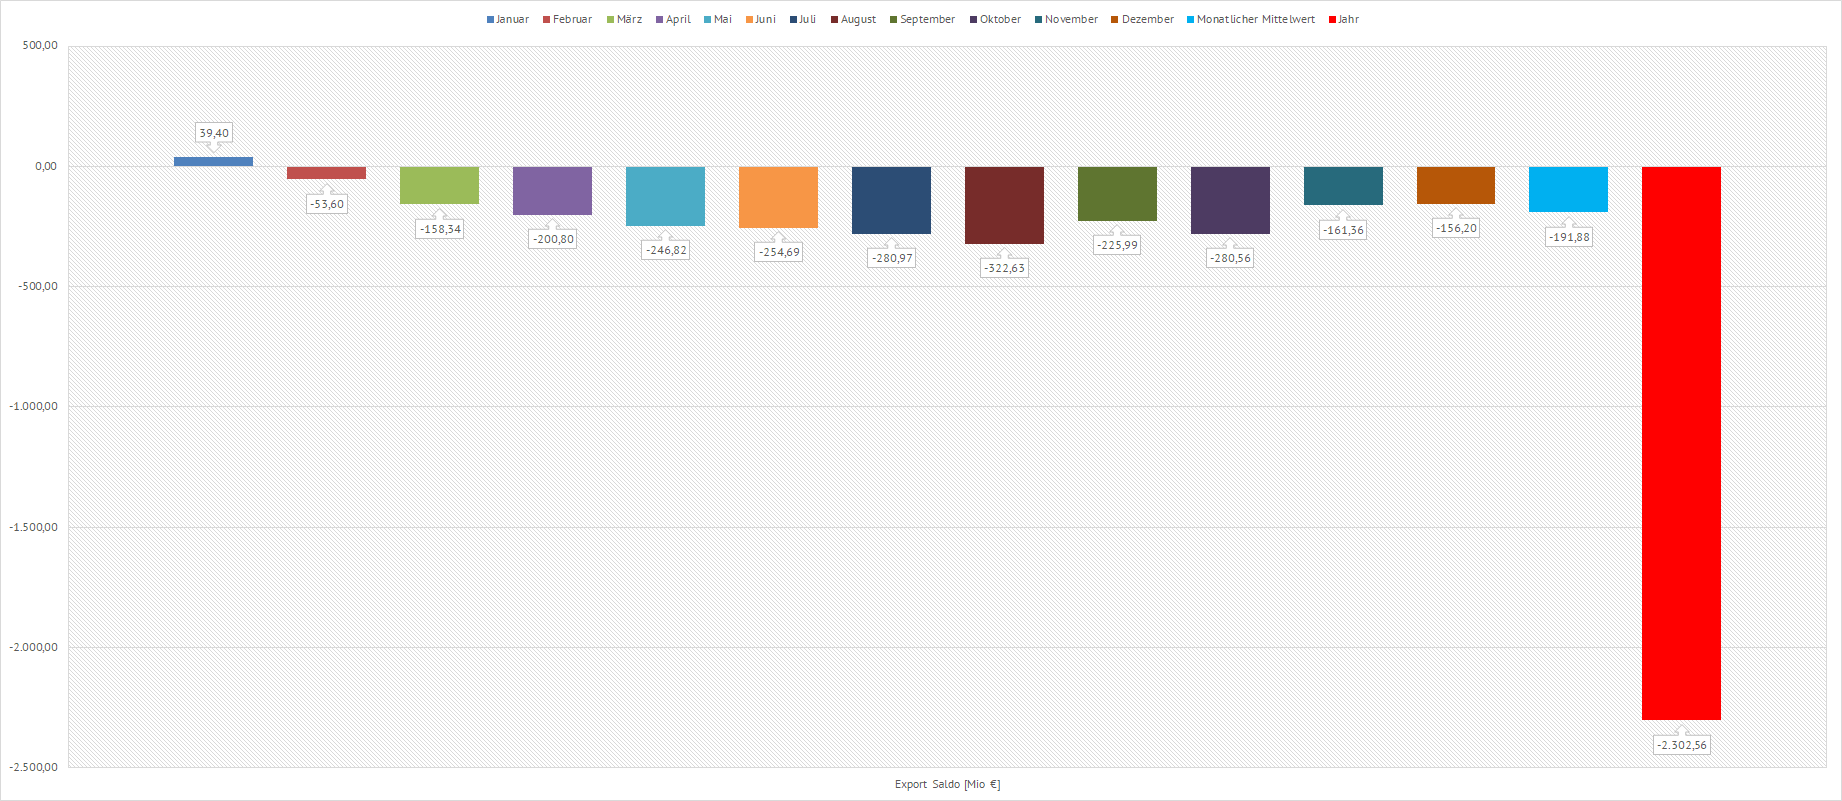The height and width of the screenshot is (801, 1842).
Task: Click the small blue Januar bar
Action: 213,161
